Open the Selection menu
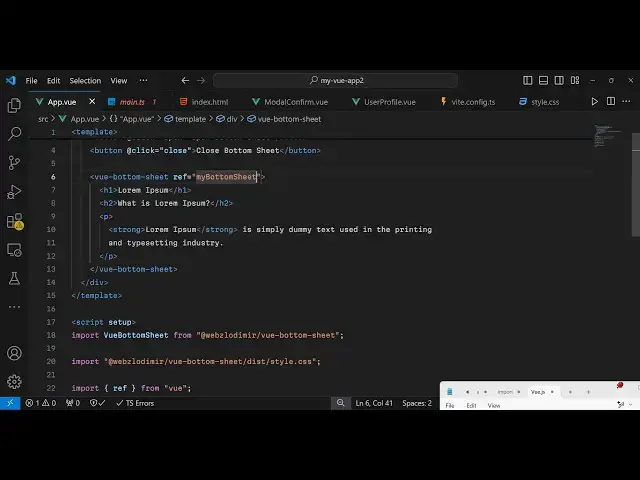The height and width of the screenshot is (480, 640). tap(85, 81)
